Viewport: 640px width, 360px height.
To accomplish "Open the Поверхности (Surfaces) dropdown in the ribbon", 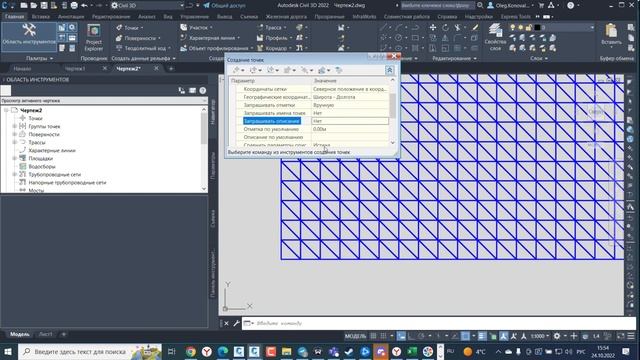I will [x=138, y=38].
